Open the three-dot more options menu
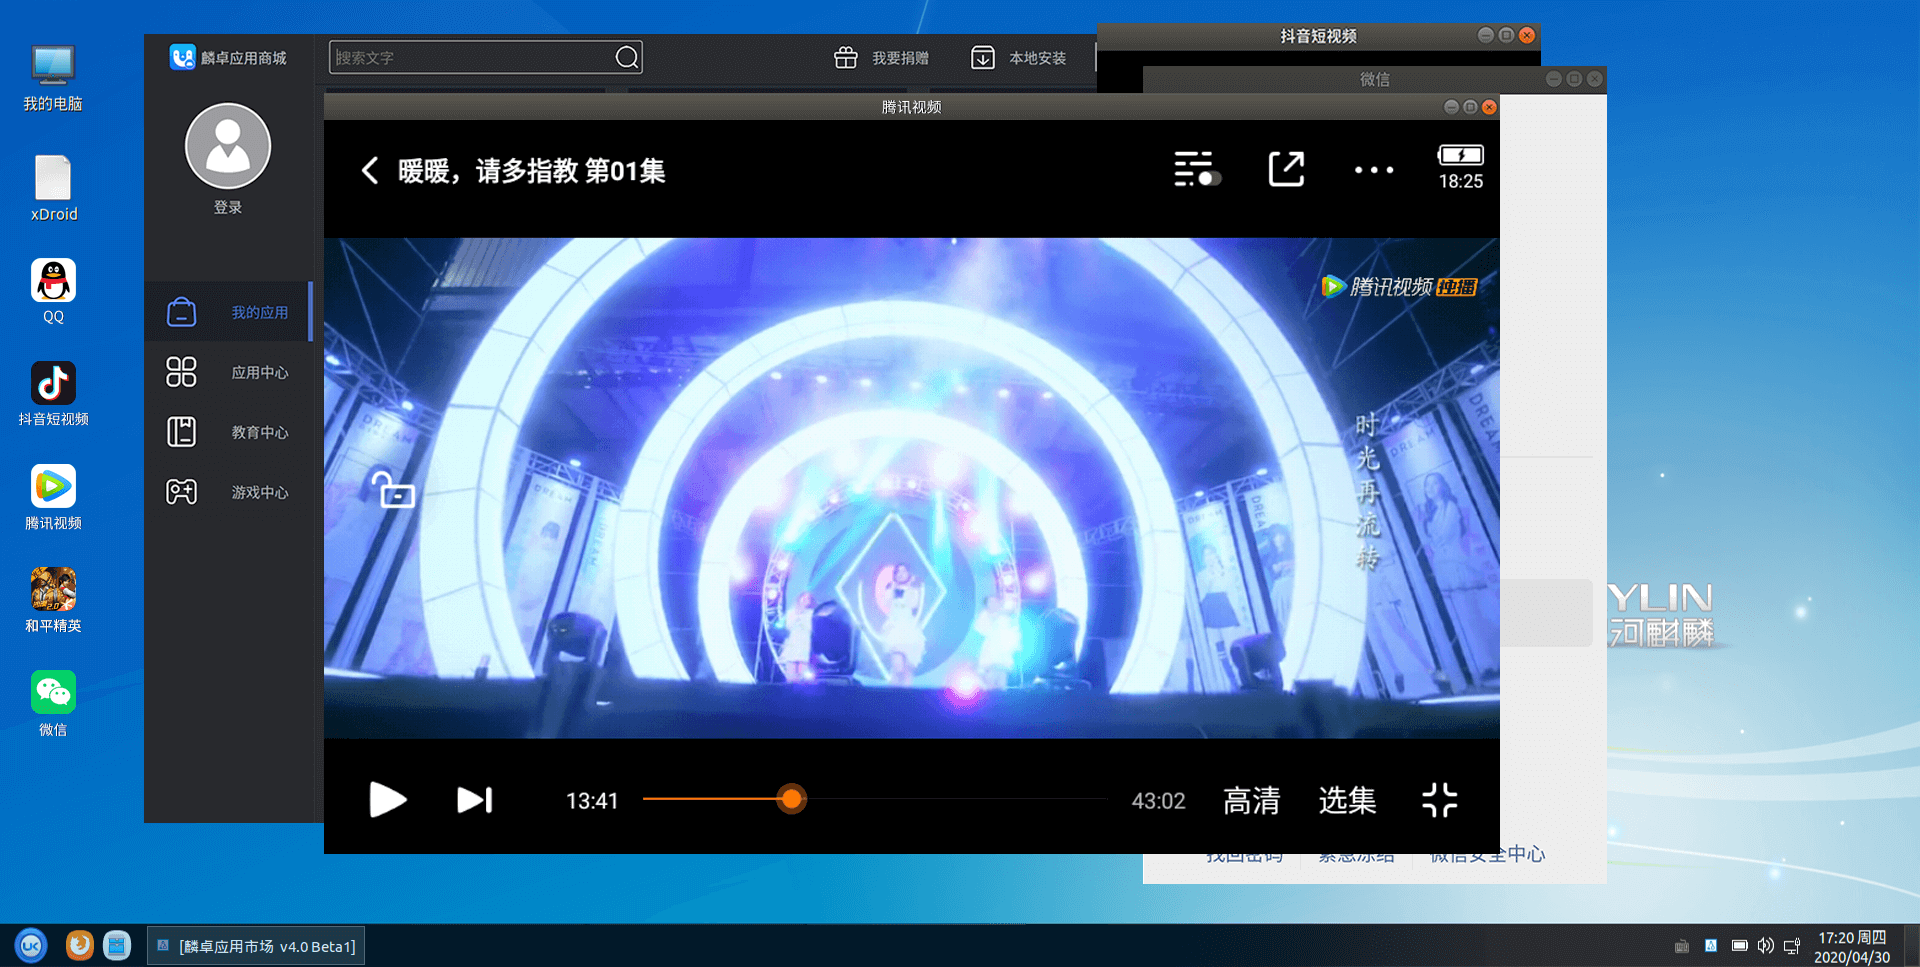 pyautogui.click(x=1374, y=170)
